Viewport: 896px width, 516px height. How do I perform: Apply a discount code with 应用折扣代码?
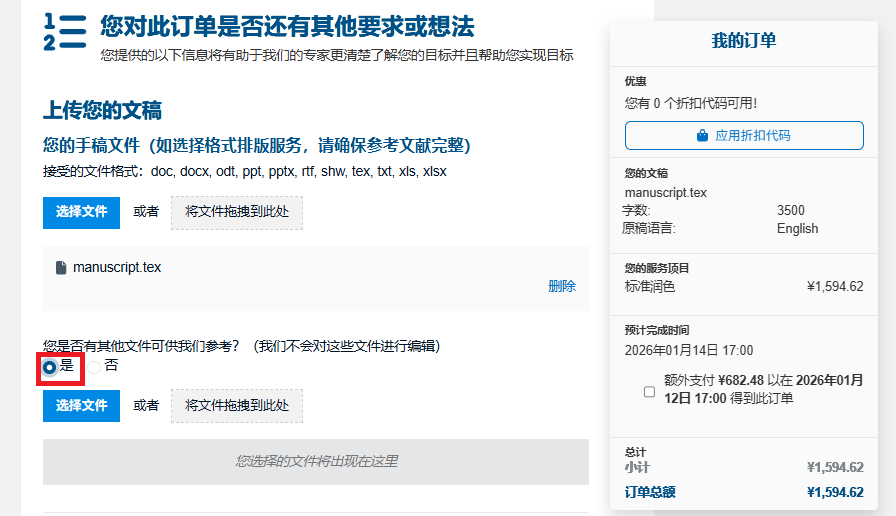pos(744,136)
